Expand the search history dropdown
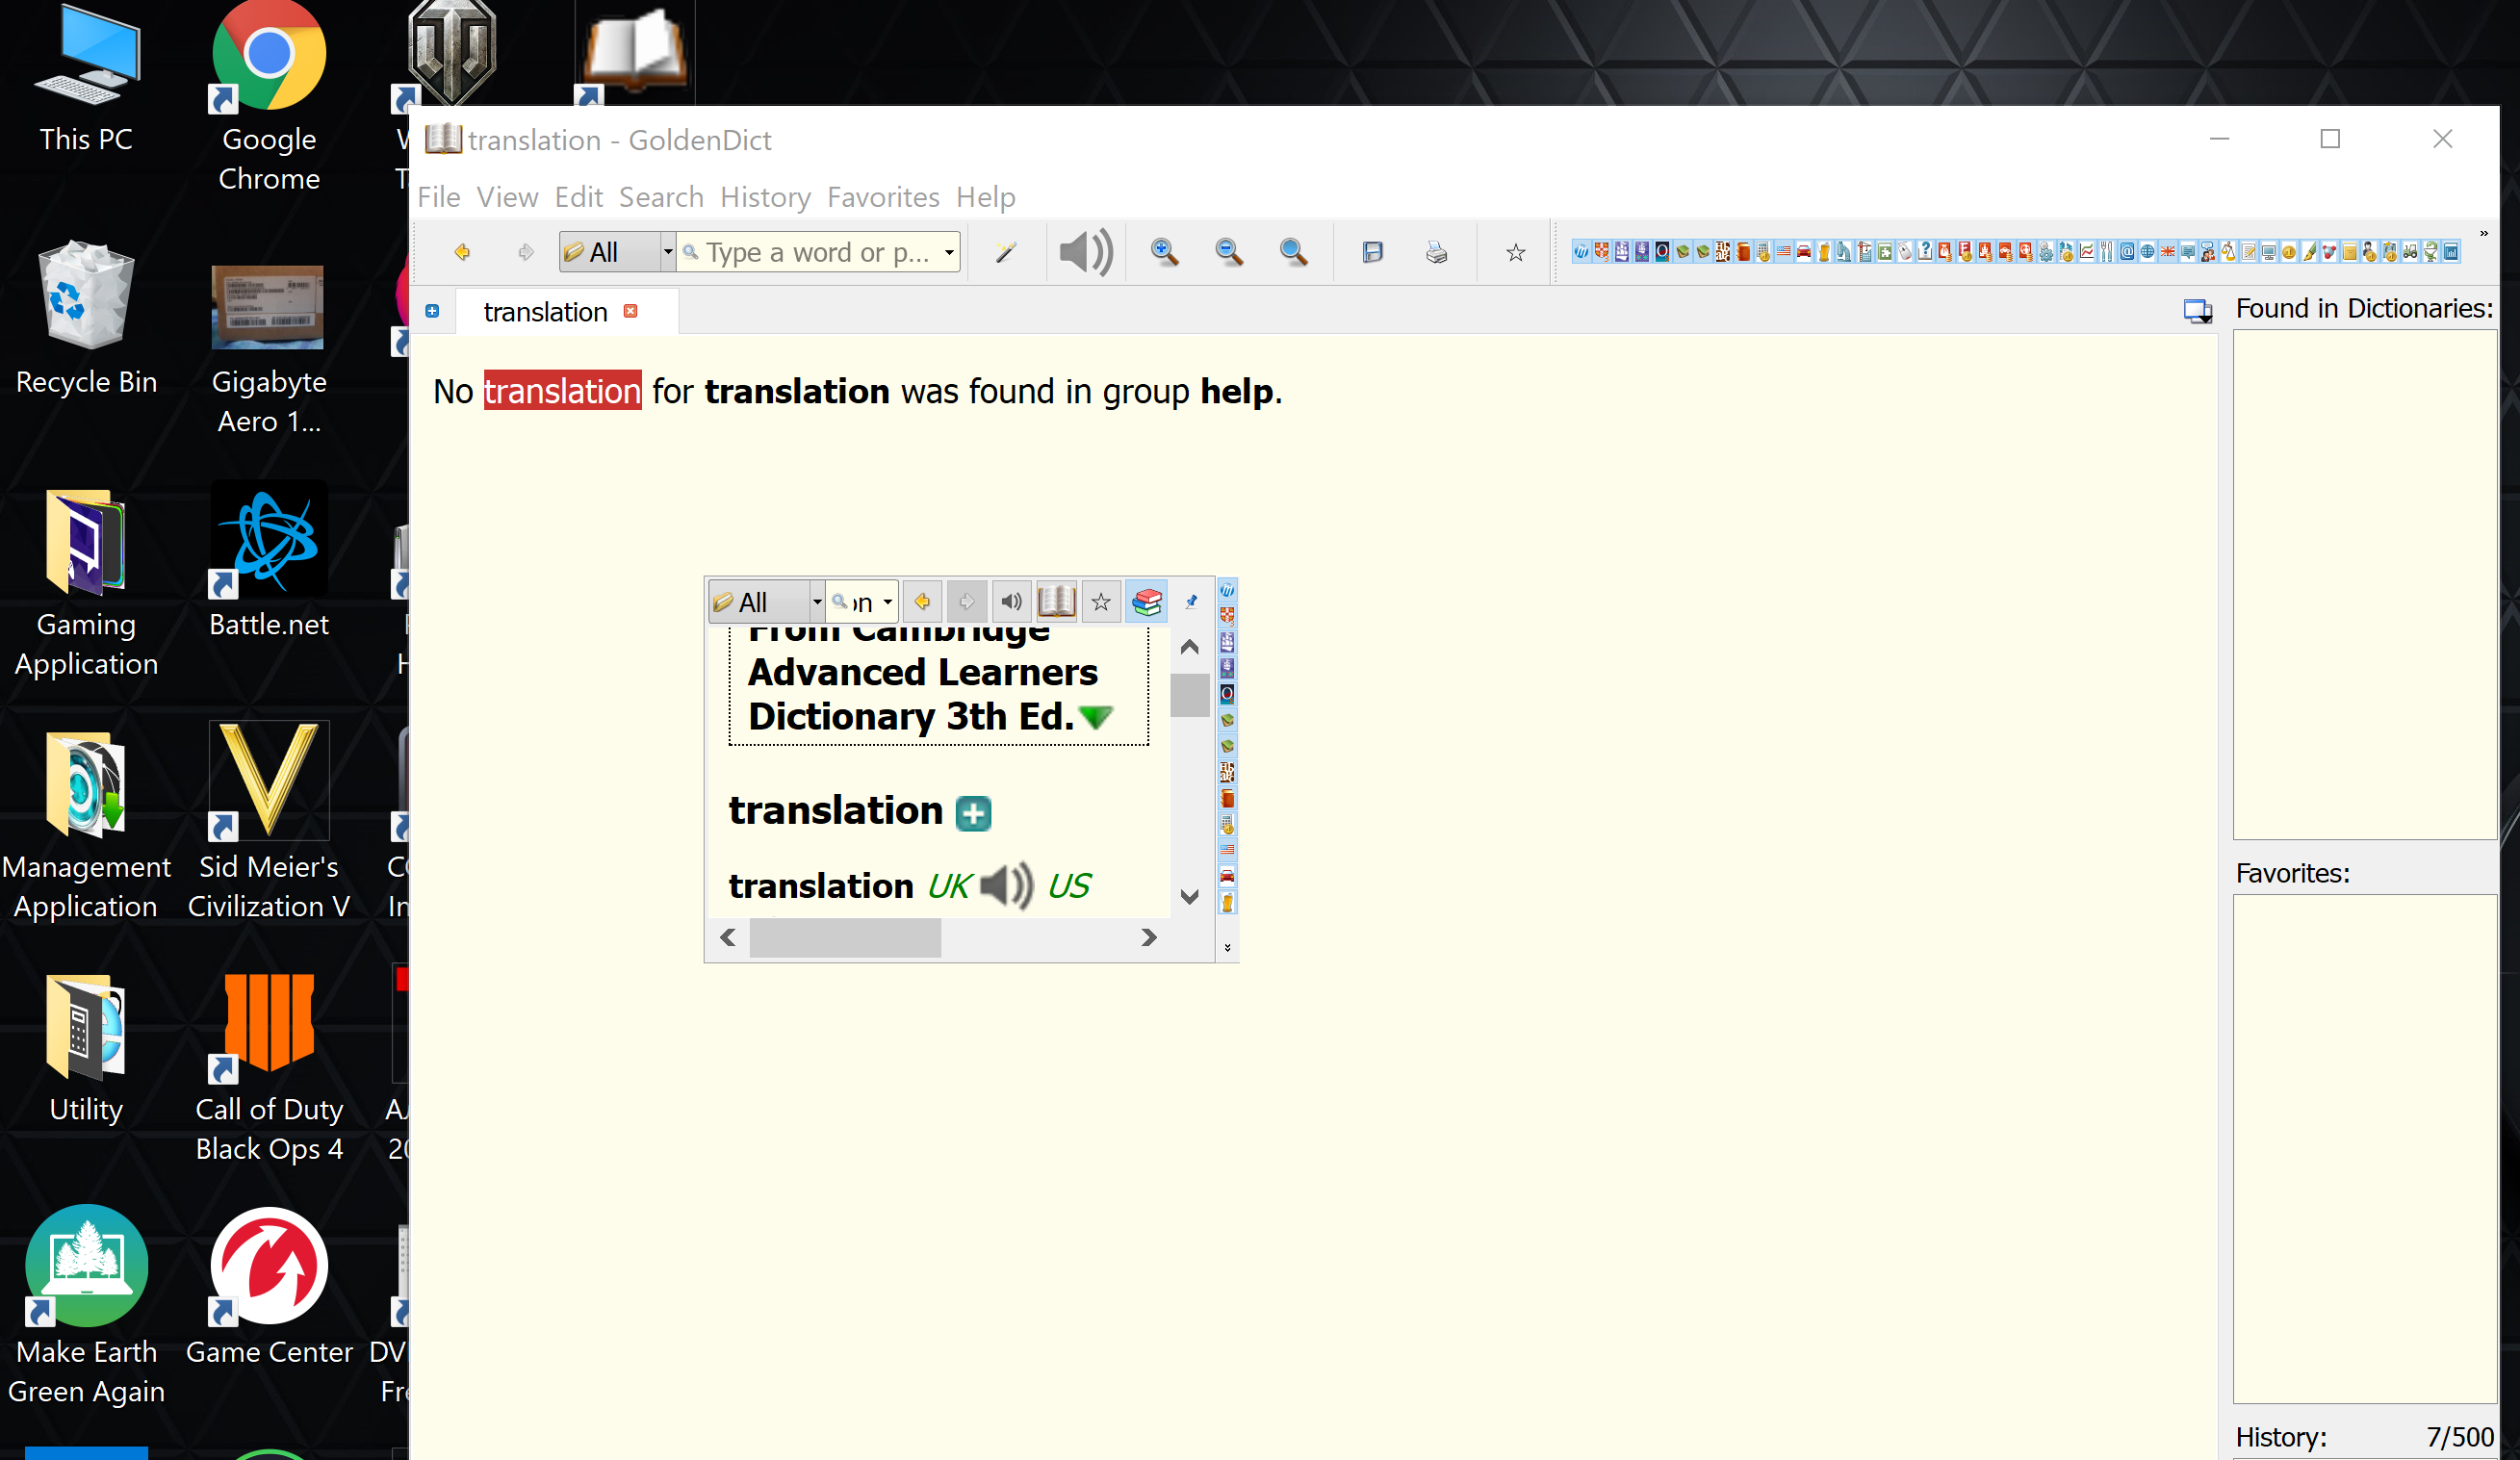Screen dimensions: 2520x1460 pos(948,252)
